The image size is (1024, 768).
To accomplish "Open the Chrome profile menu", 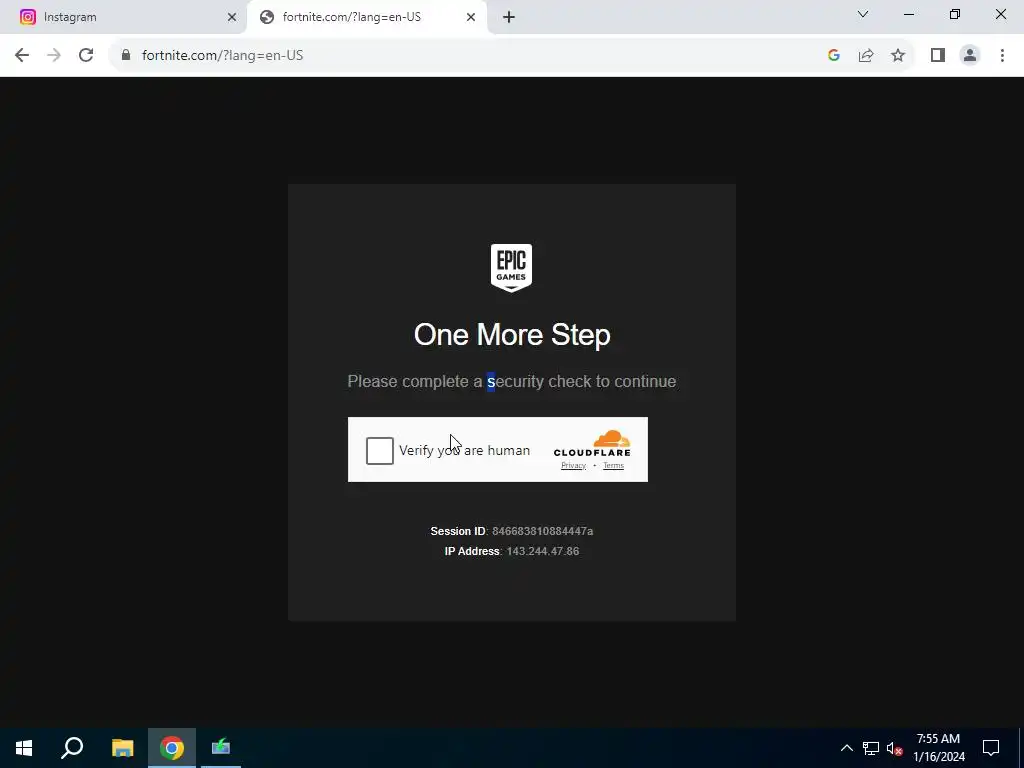I will coord(970,55).
